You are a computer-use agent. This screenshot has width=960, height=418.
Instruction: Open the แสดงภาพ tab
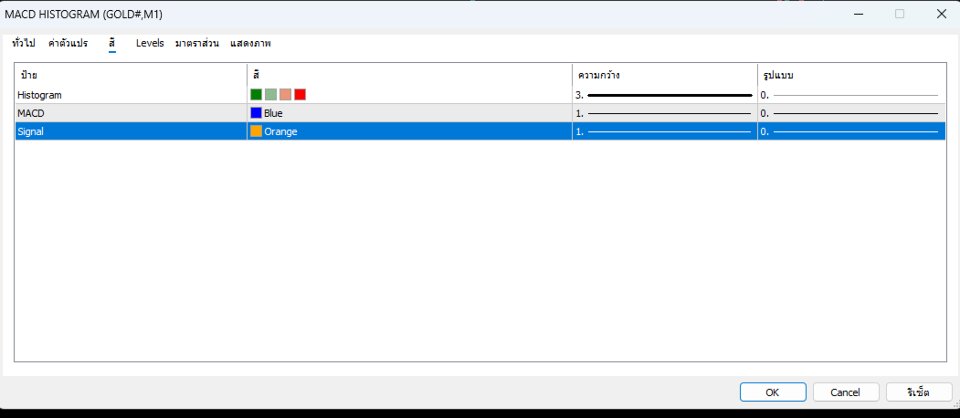[251, 43]
